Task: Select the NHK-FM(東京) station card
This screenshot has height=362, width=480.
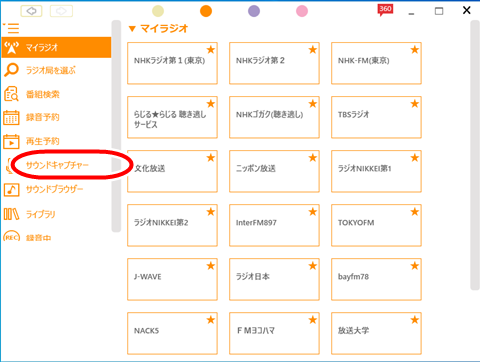Action: (376, 63)
